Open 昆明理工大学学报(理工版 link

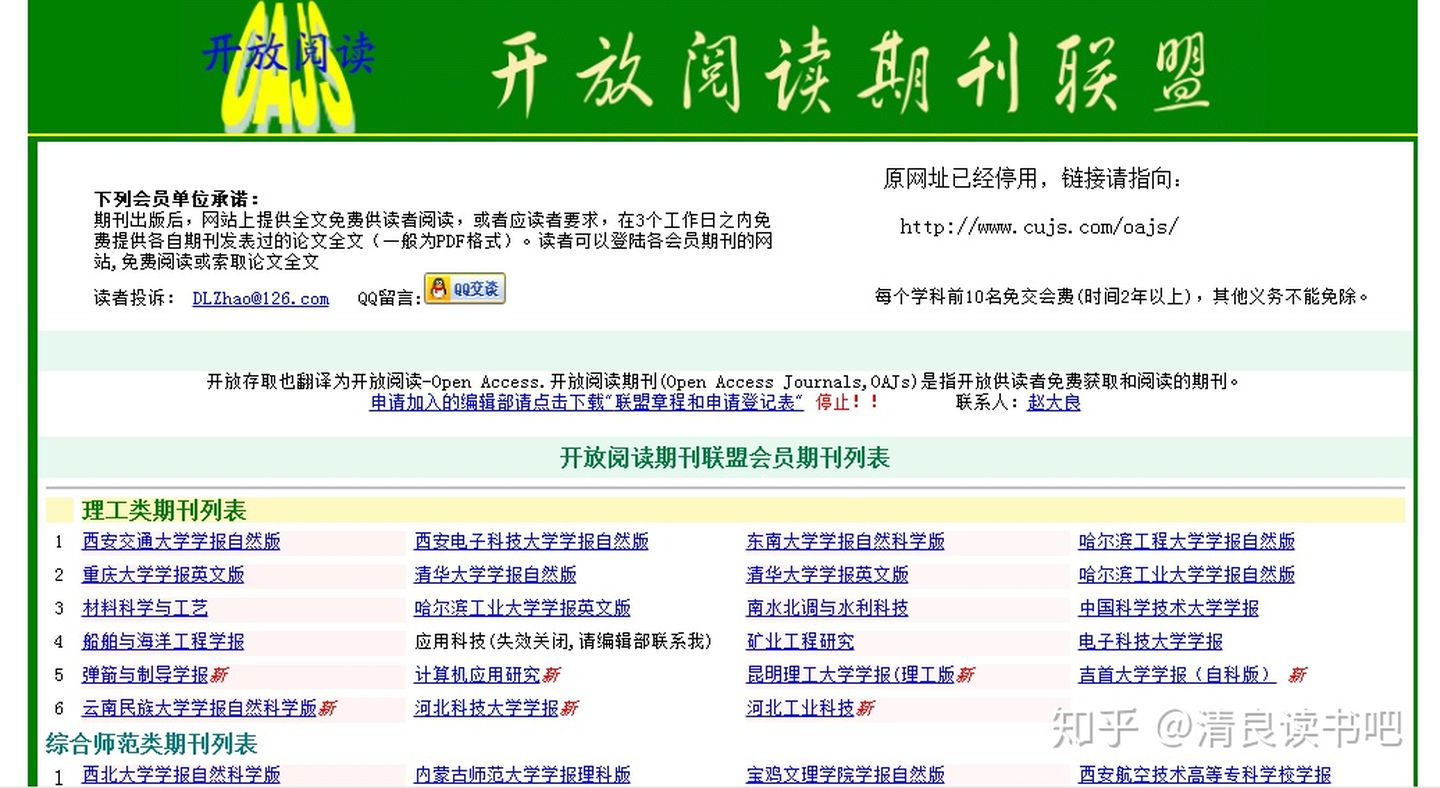coord(850,674)
